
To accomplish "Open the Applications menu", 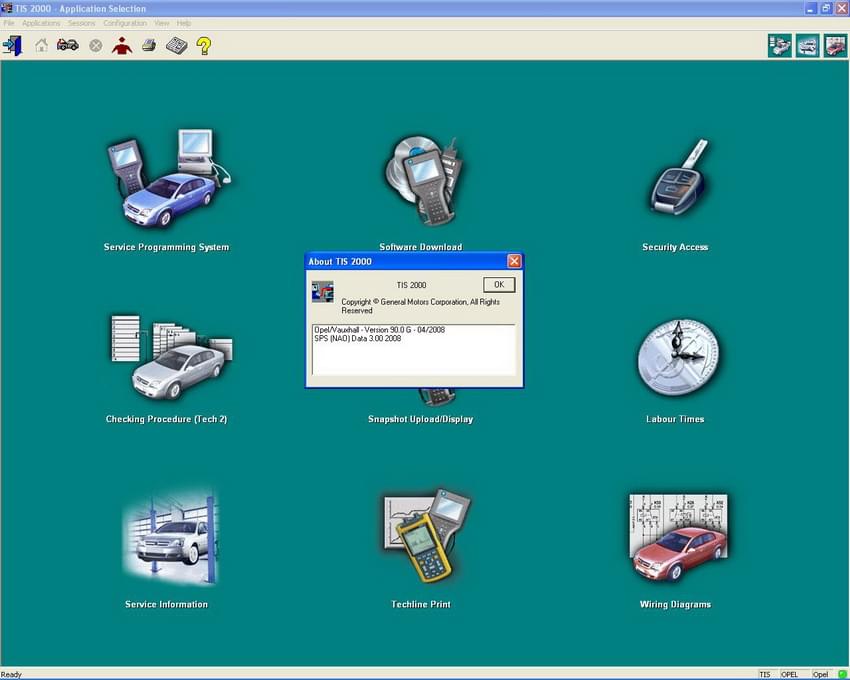I will (x=41, y=23).
